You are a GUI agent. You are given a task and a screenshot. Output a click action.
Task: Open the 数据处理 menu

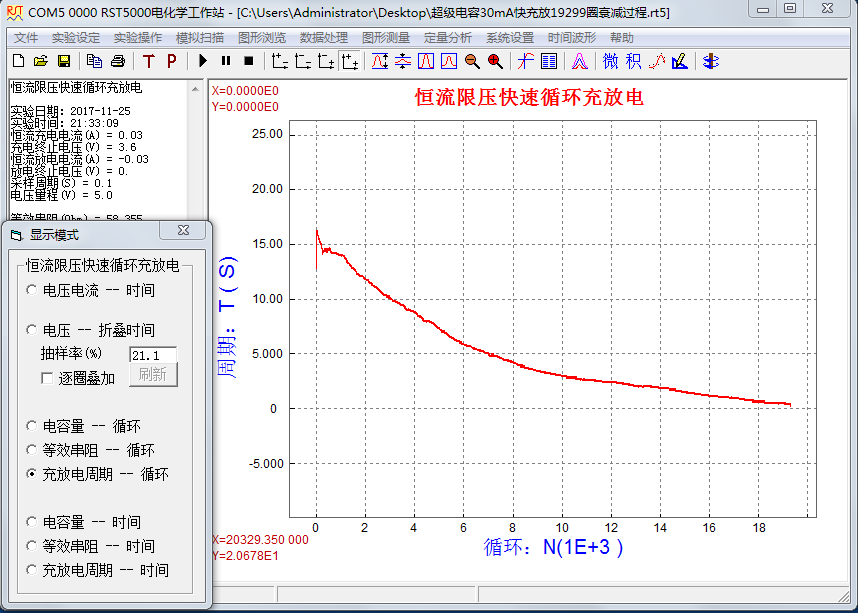(x=323, y=37)
